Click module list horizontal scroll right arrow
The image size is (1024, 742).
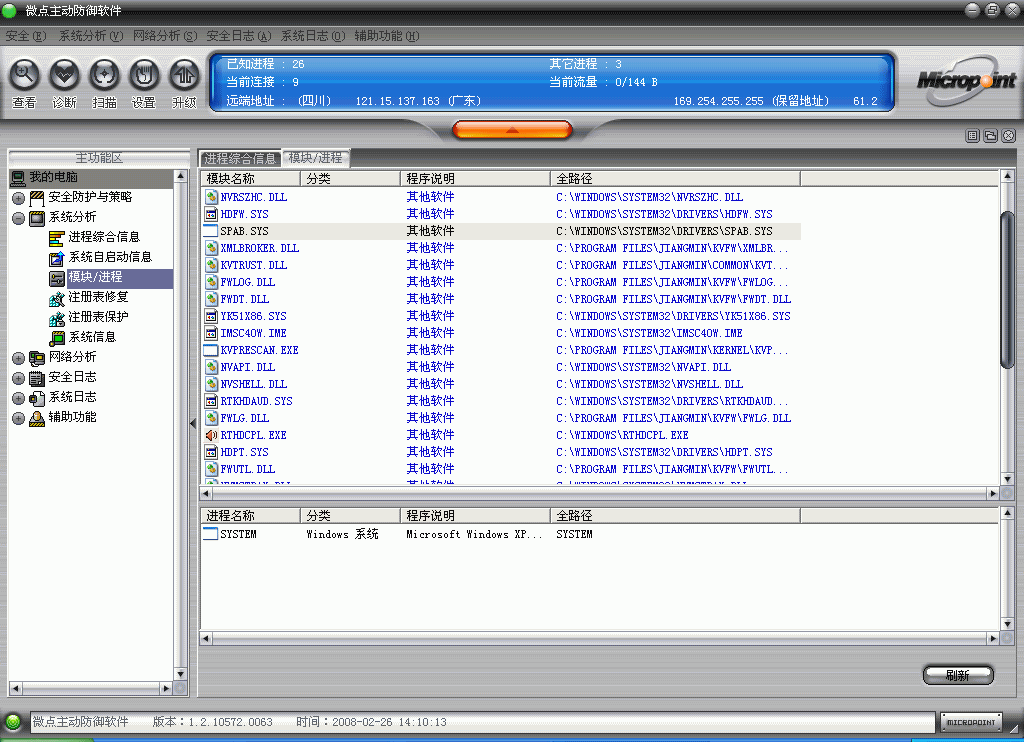coord(993,494)
